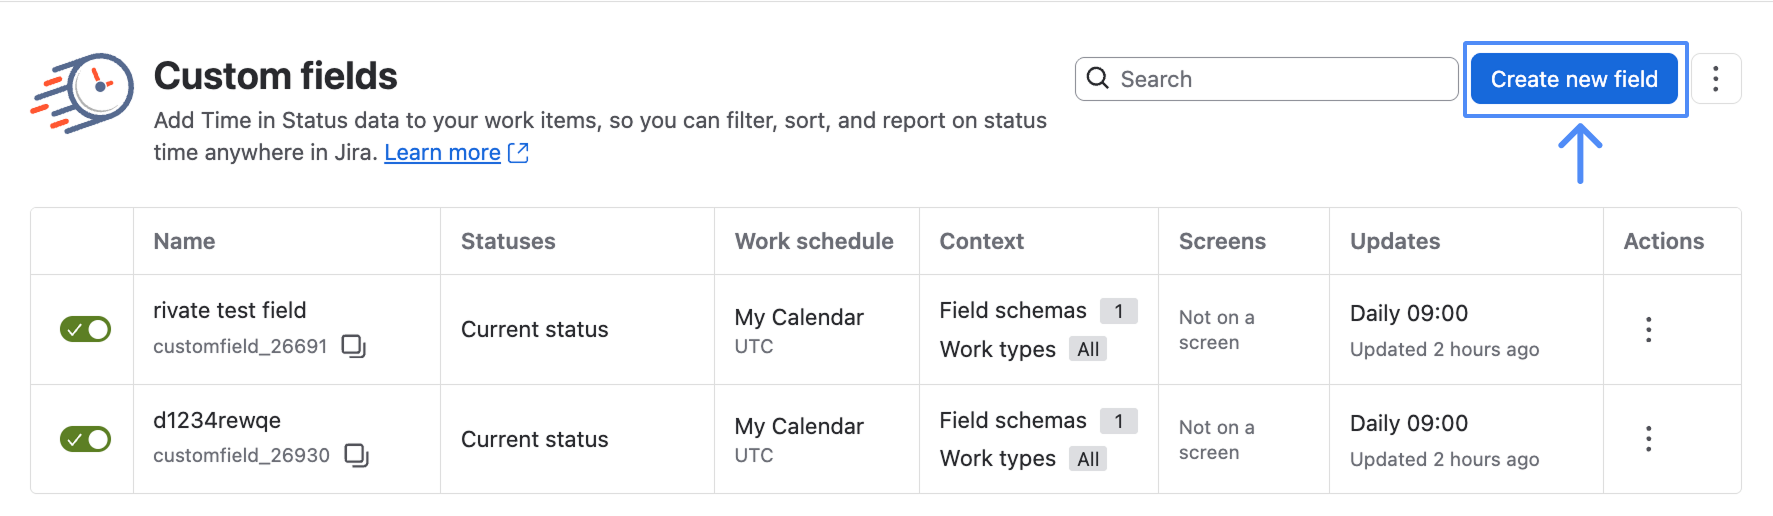Select the Updates column header
The width and height of the screenshot is (1773, 516).
coord(1395,241)
